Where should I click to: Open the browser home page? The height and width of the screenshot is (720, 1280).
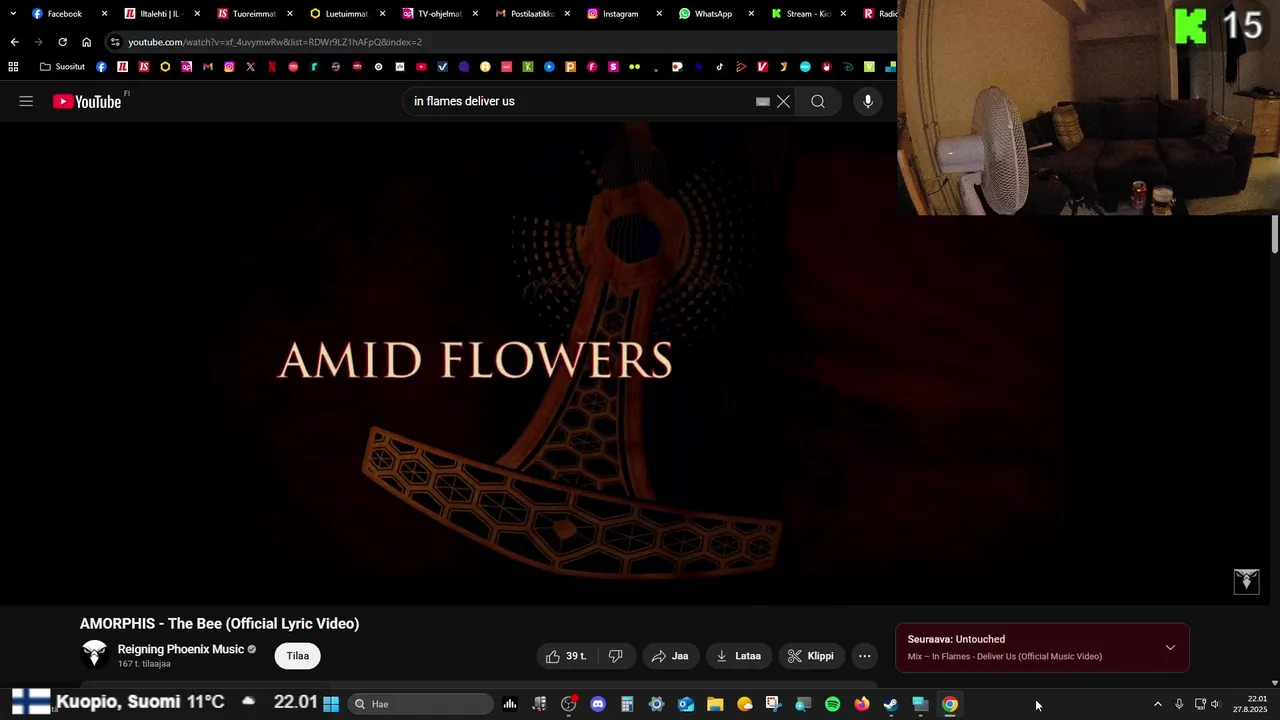(86, 42)
